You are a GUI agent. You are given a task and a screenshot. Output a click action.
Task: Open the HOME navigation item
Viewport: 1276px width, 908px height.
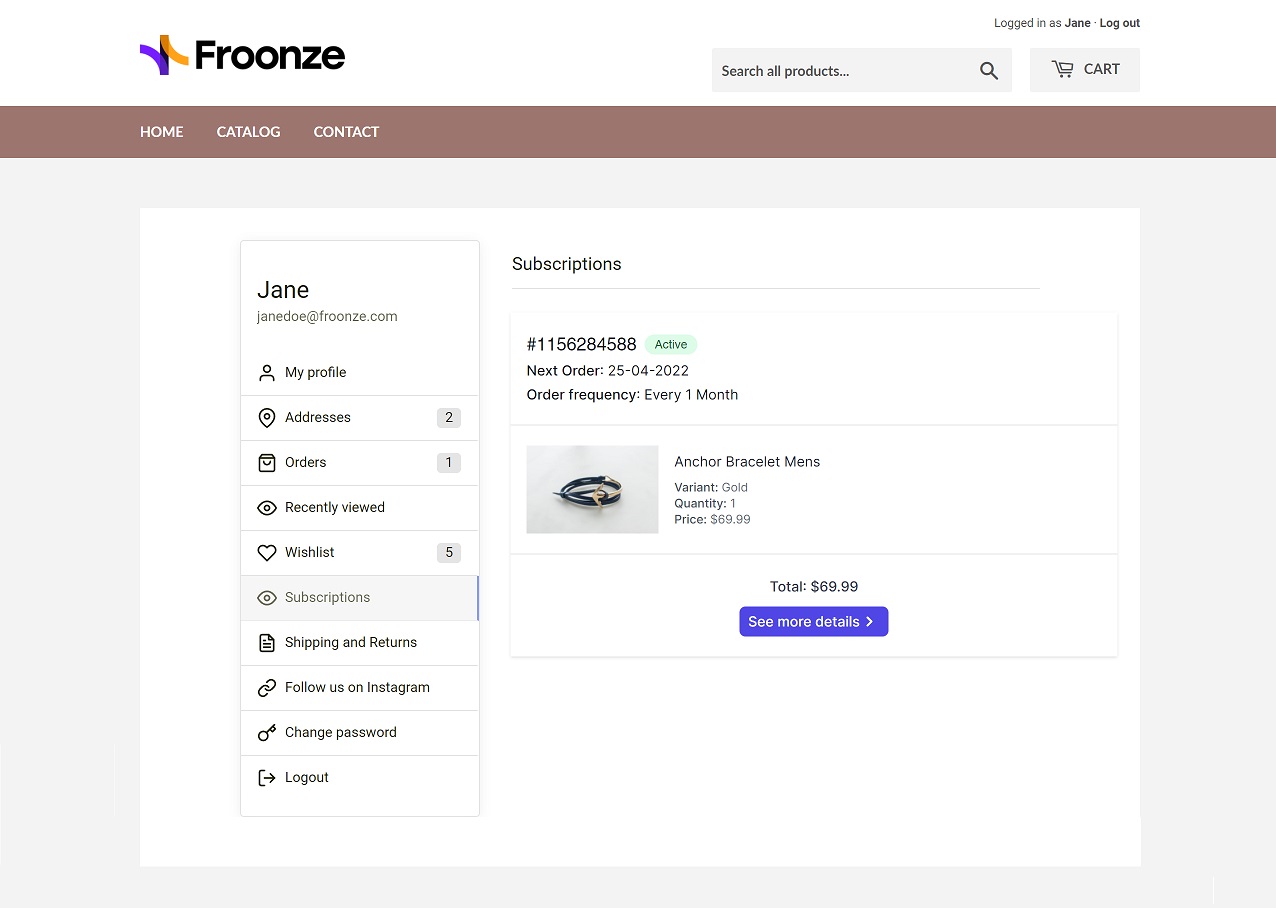coord(162,132)
